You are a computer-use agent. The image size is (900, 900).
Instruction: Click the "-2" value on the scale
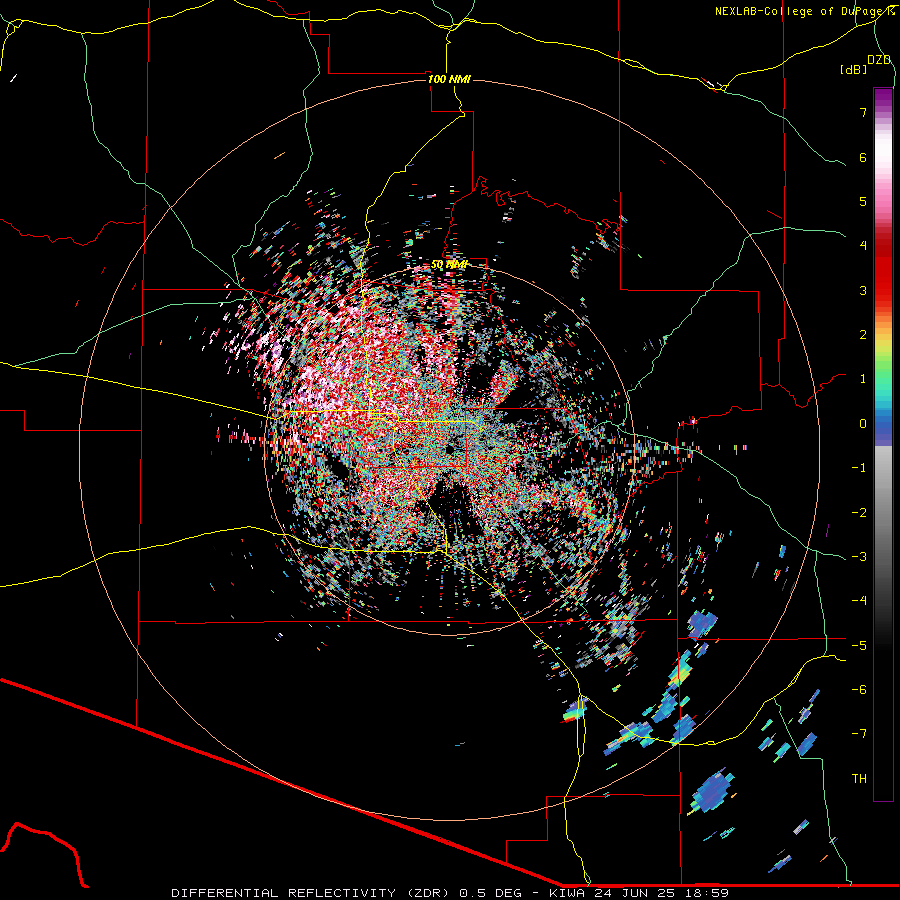859,513
